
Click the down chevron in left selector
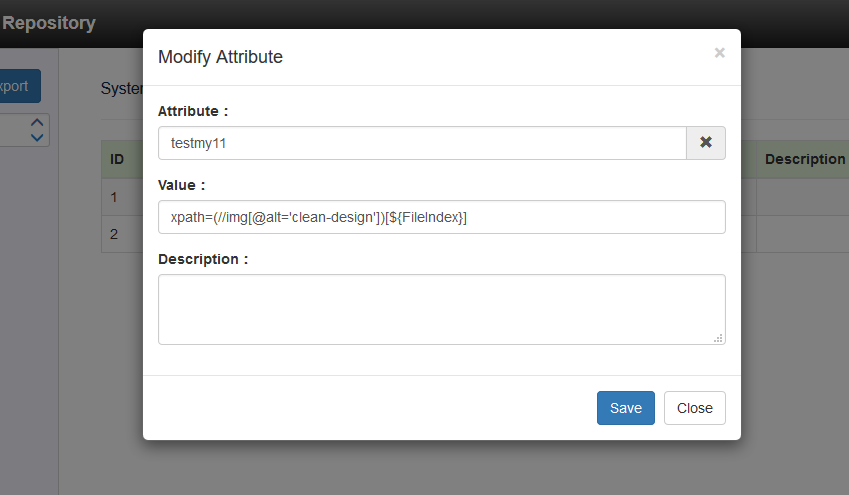click(x=37, y=137)
